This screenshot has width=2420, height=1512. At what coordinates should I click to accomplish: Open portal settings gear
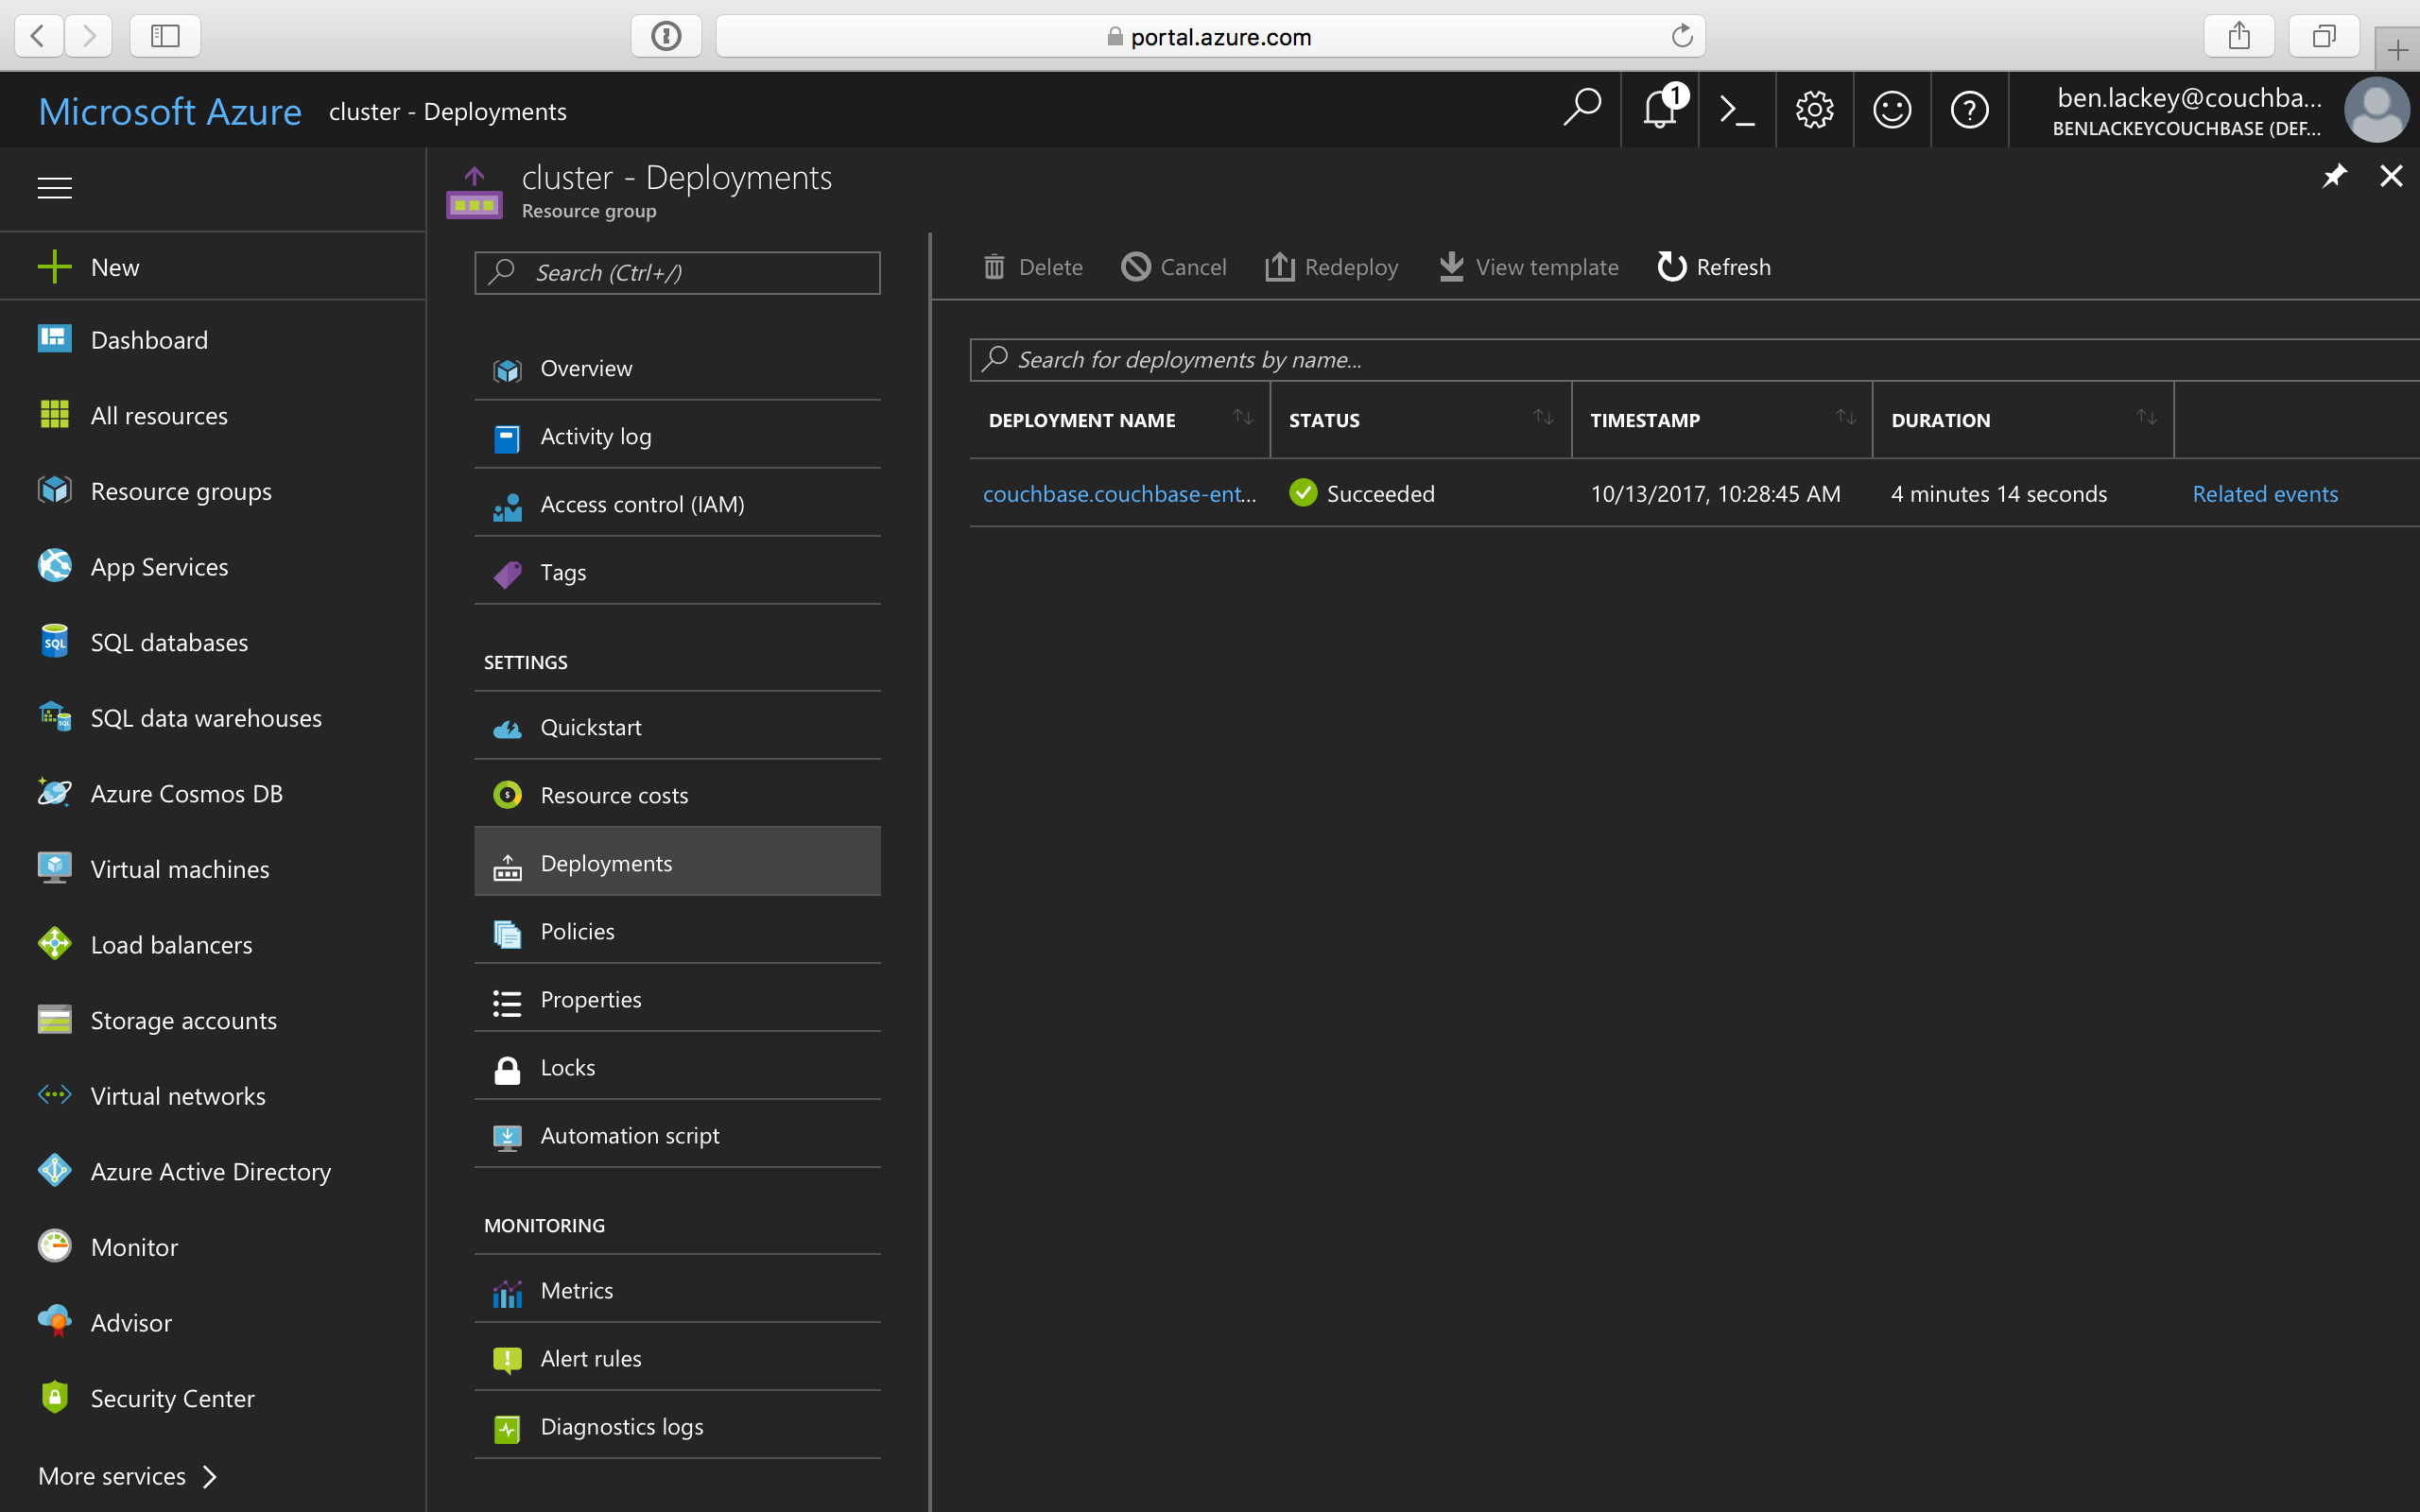pos(1815,109)
